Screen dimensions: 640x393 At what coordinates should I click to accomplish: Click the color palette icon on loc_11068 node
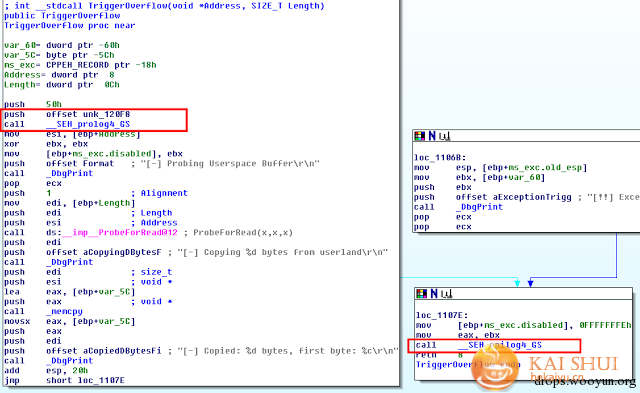(420, 136)
